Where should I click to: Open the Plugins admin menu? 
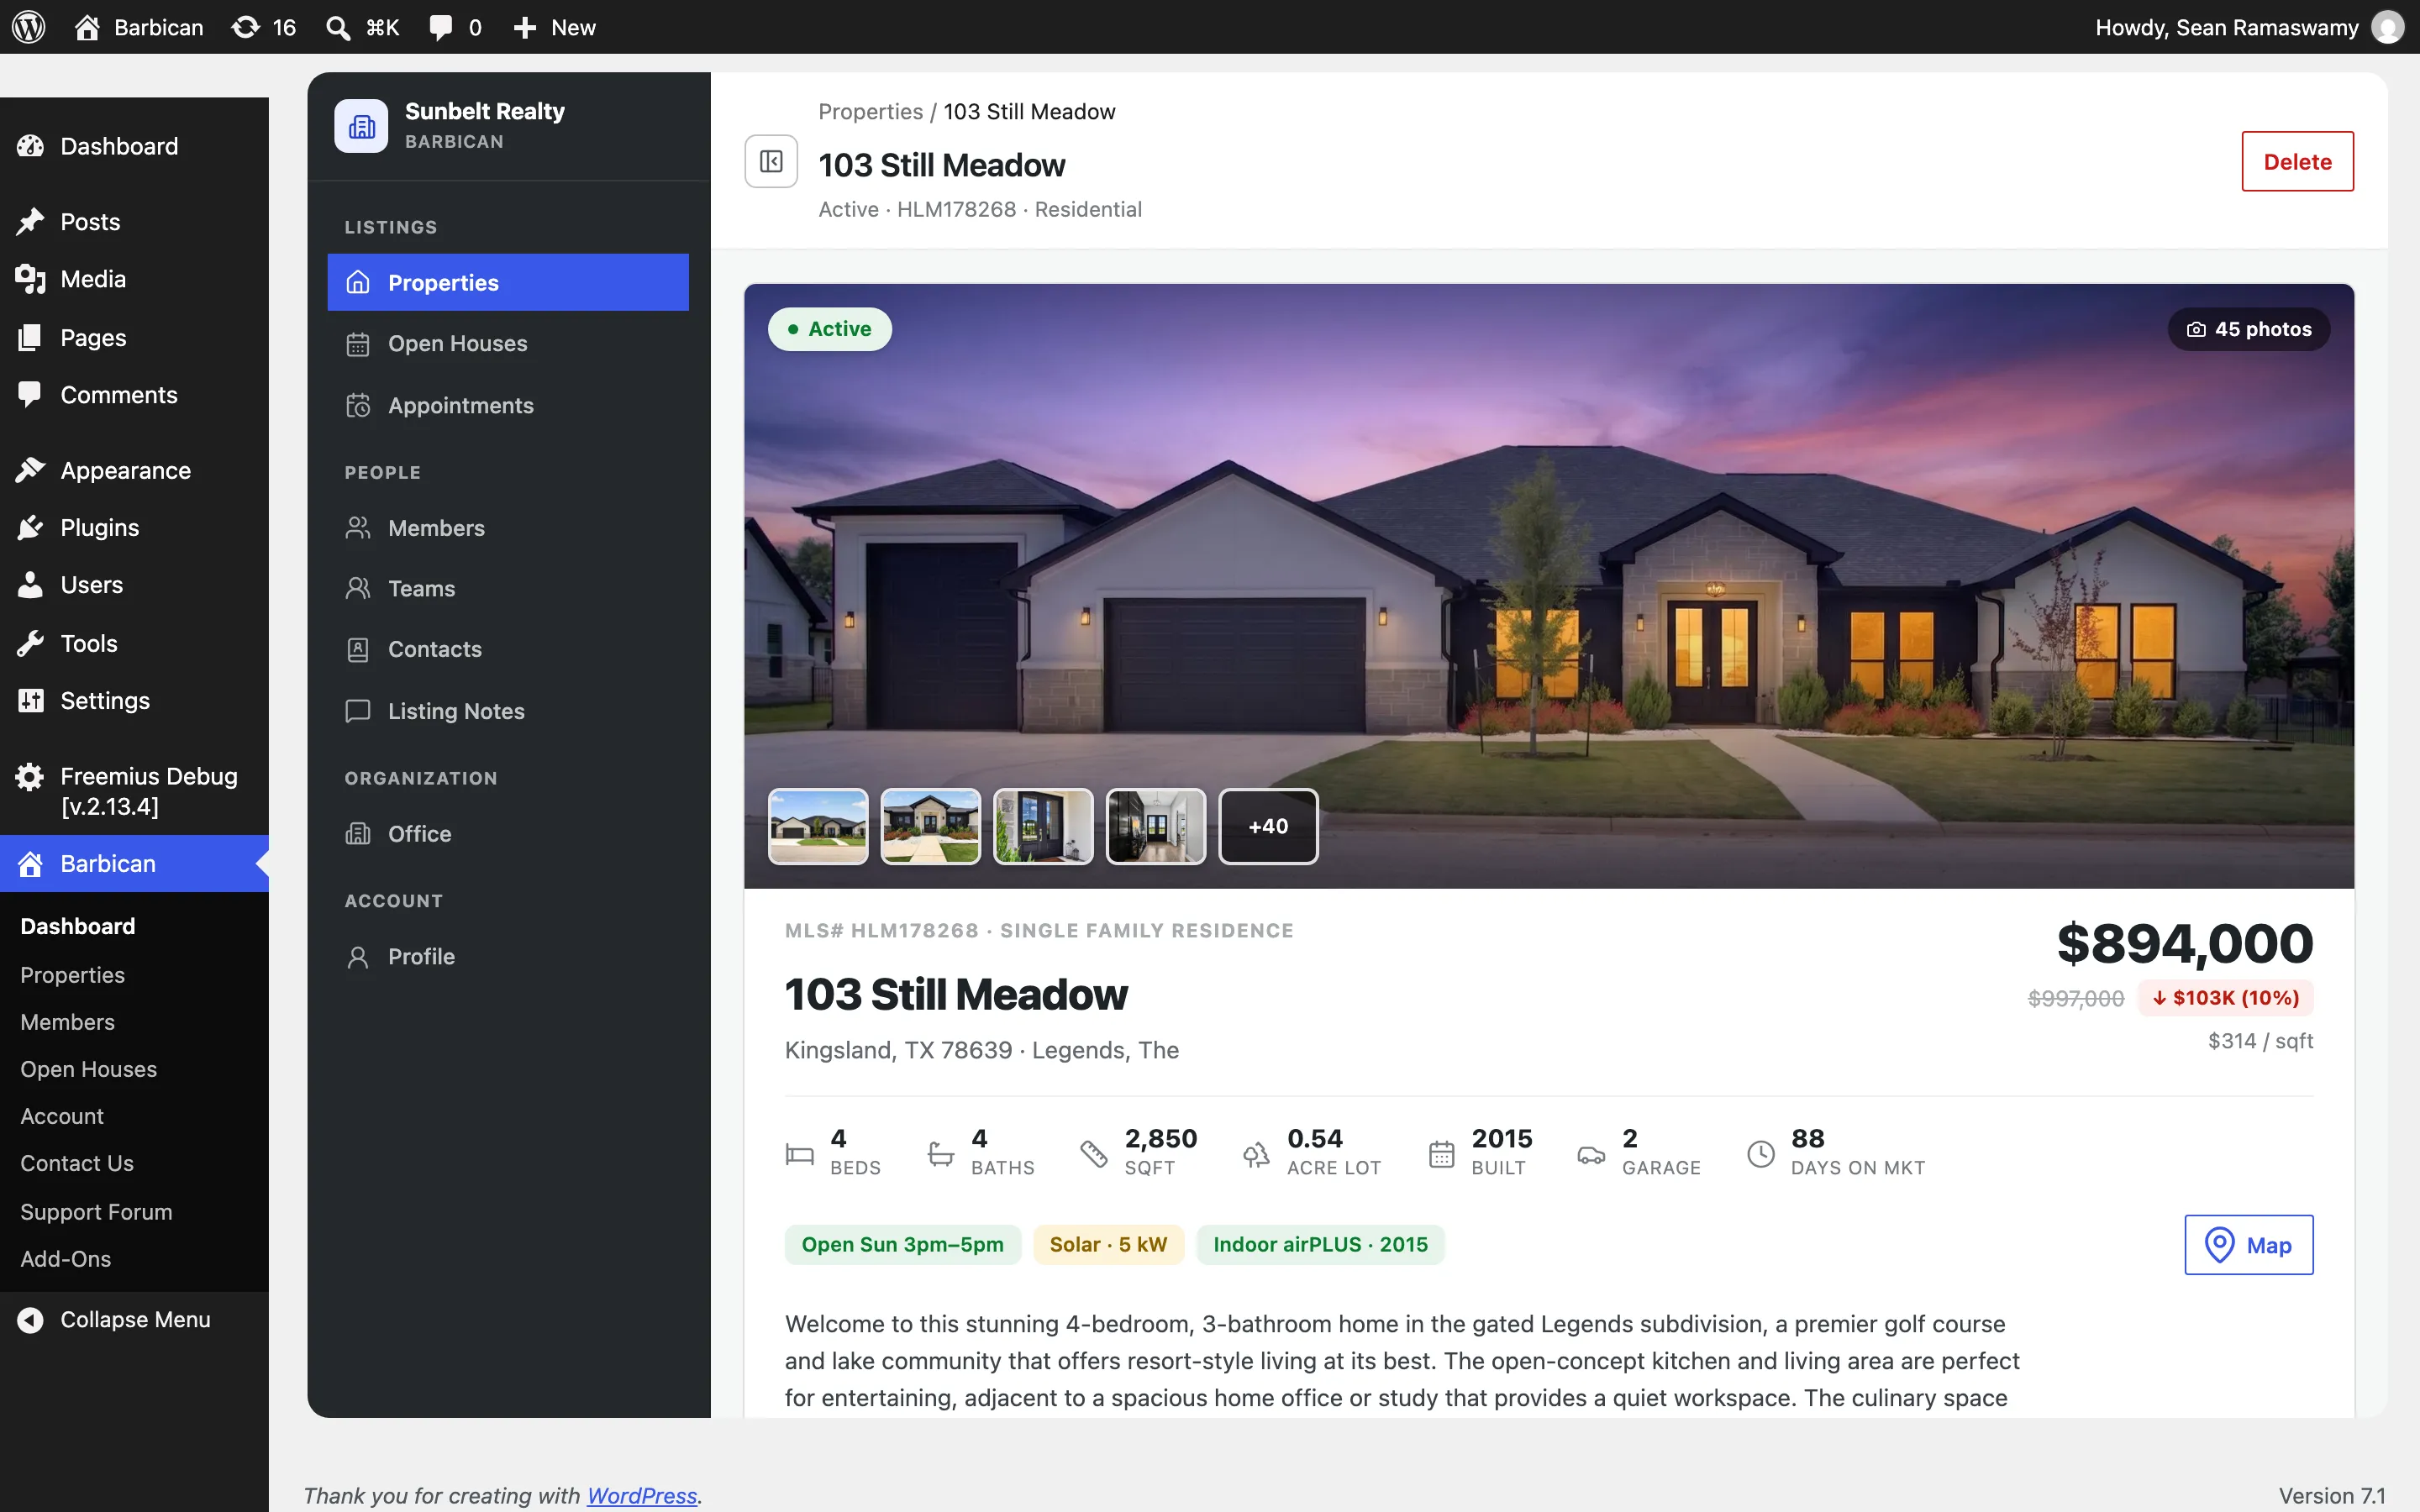(134, 527)
